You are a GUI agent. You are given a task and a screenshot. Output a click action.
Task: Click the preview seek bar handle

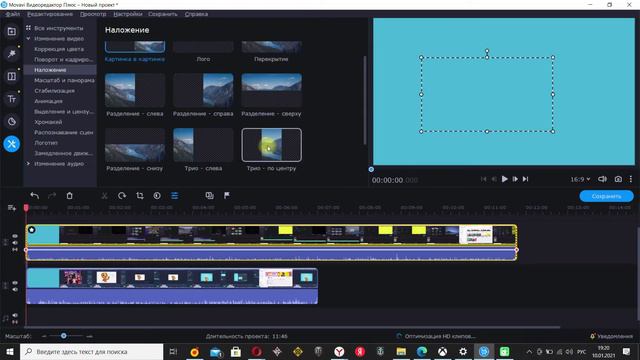pos(371,169)
